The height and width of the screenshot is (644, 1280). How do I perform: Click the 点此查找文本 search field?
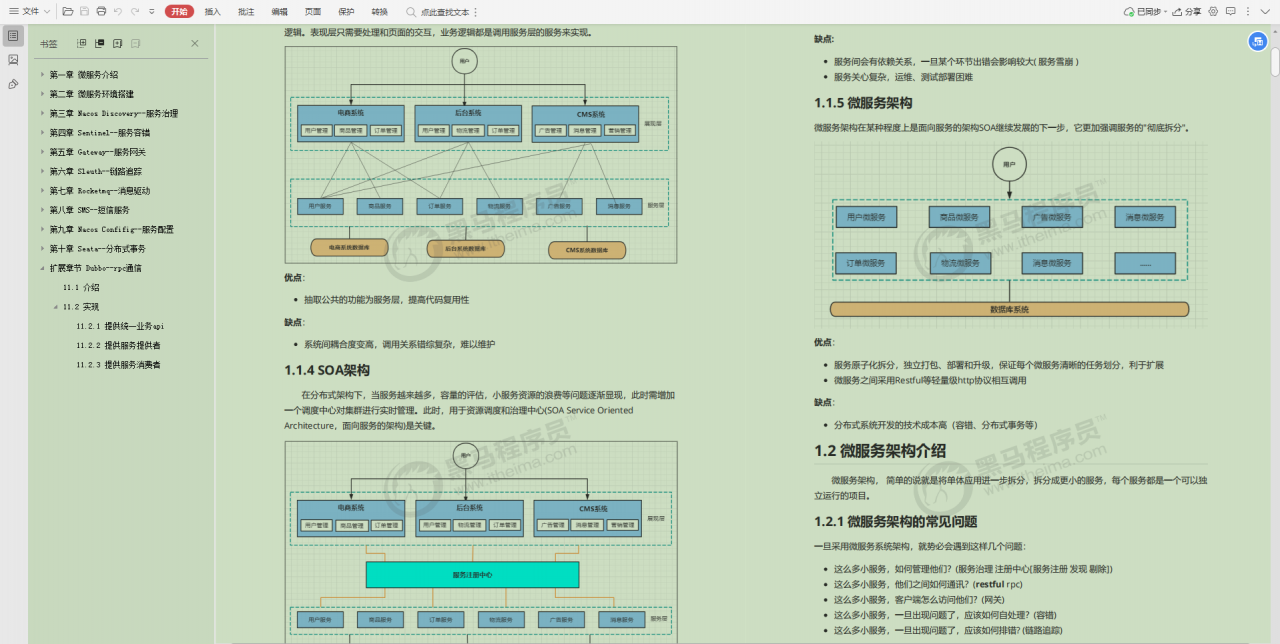pos(437,12)
